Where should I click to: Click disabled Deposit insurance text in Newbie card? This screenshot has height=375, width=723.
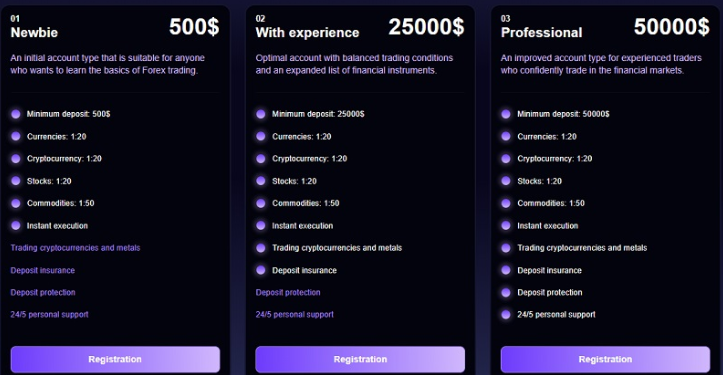42,270
